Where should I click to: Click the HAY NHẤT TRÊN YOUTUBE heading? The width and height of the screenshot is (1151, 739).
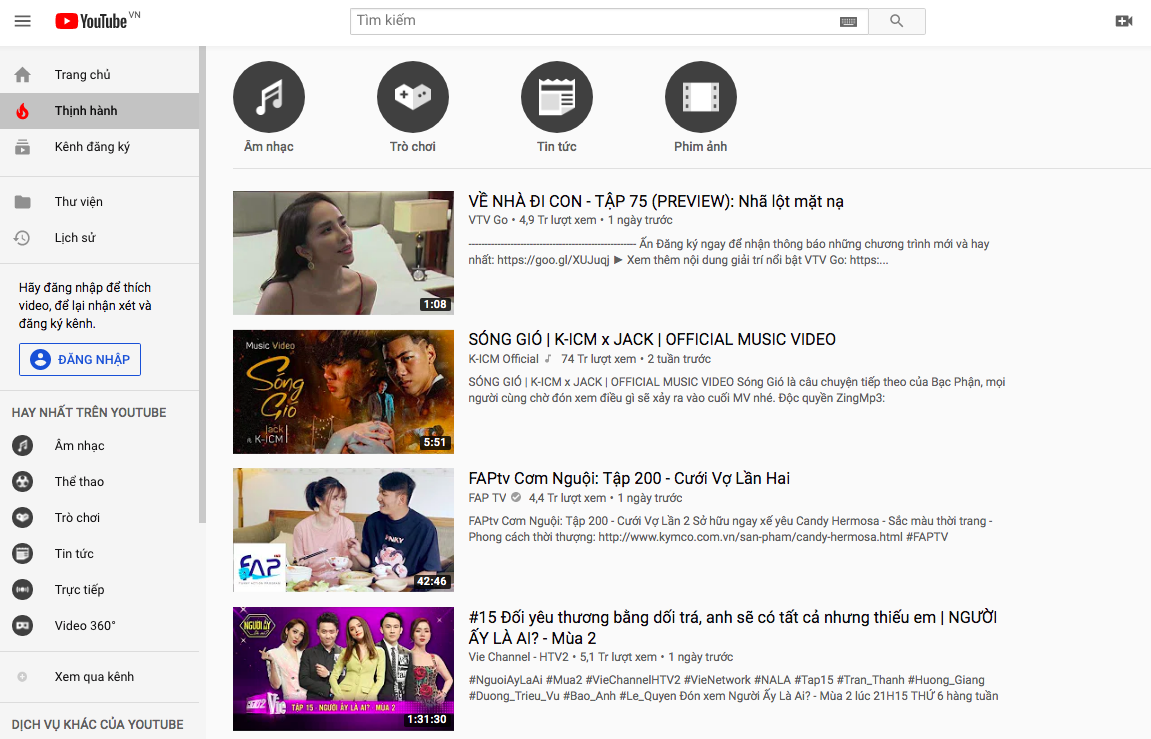[89, 412]
